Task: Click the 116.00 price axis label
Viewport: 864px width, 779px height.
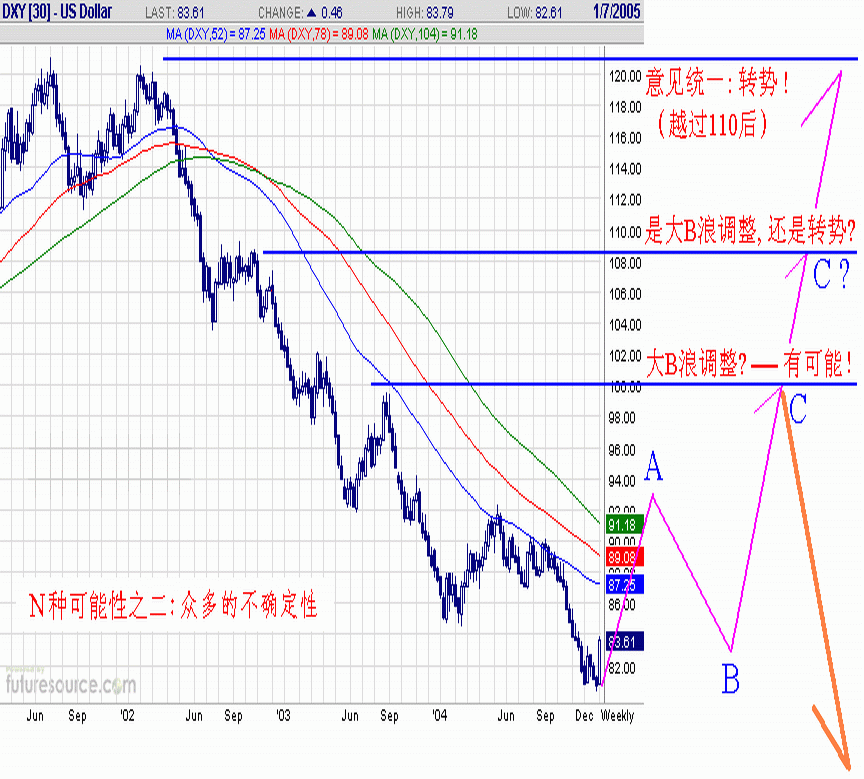Action: click(x=625, y=138)
